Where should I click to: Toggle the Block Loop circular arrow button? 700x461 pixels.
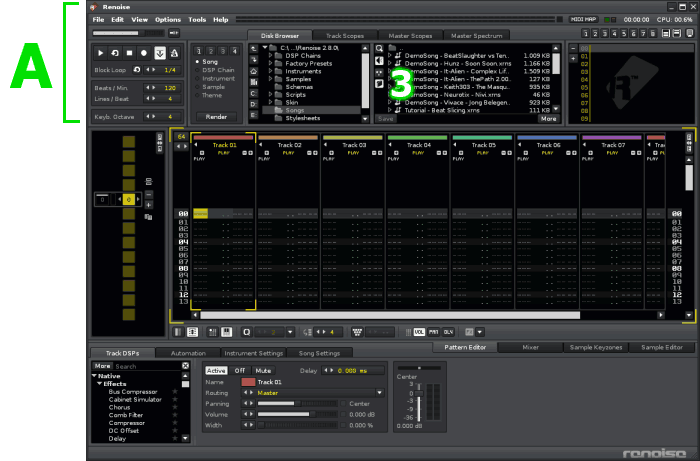point(137,70)
